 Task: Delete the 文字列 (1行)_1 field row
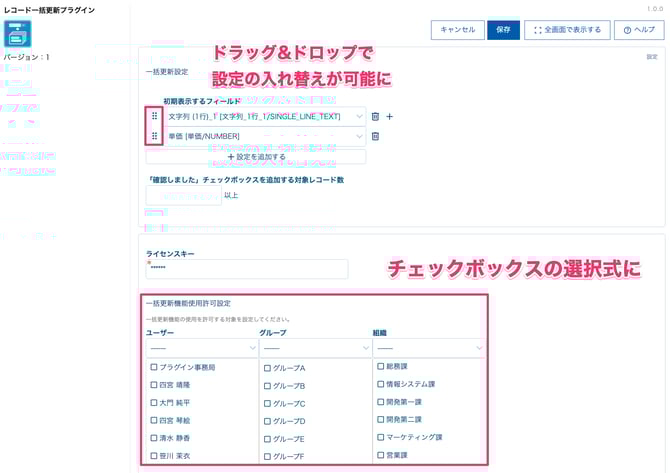pos(375,116)
